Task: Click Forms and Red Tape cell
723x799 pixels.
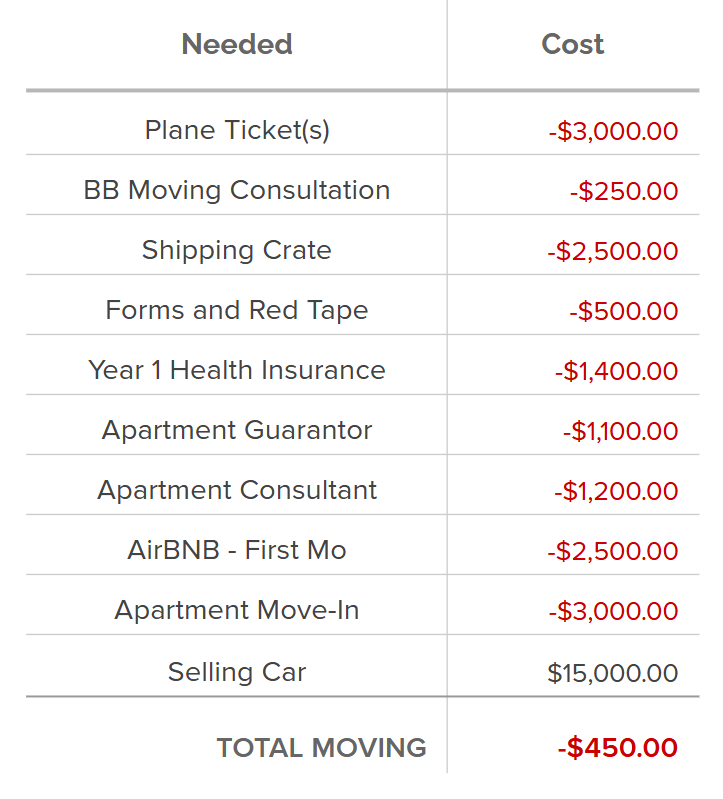Action: (x=237, y=310)
